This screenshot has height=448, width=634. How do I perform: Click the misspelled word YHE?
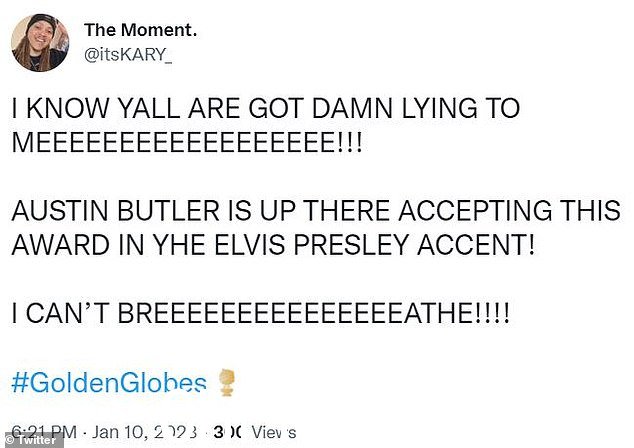pos(179,245)
